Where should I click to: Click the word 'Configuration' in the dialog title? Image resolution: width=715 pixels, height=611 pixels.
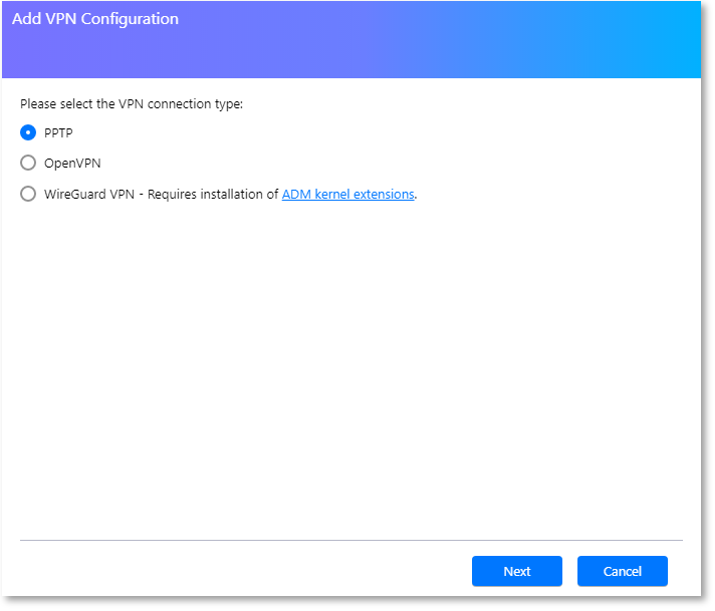click(x=130, y=19)
